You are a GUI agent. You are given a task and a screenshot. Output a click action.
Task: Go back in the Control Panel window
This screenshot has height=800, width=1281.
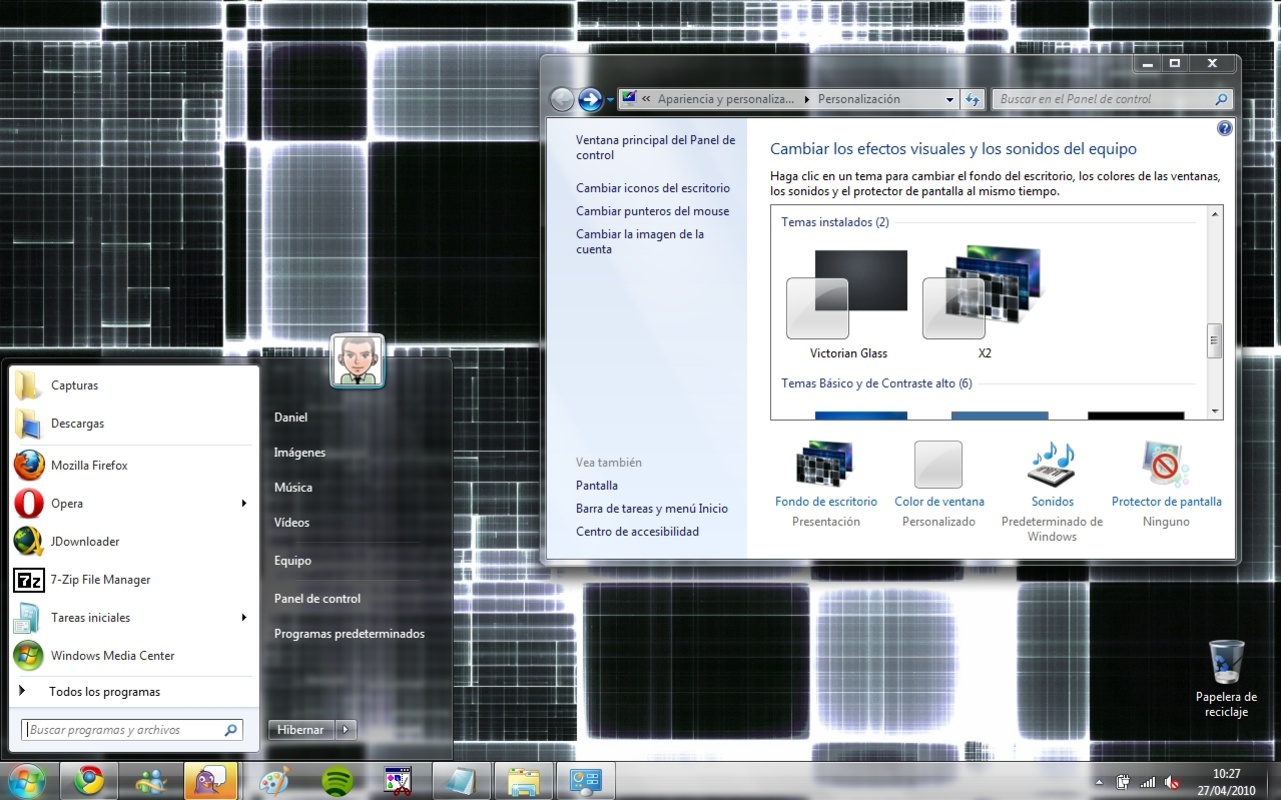click(x=562, y=99)
